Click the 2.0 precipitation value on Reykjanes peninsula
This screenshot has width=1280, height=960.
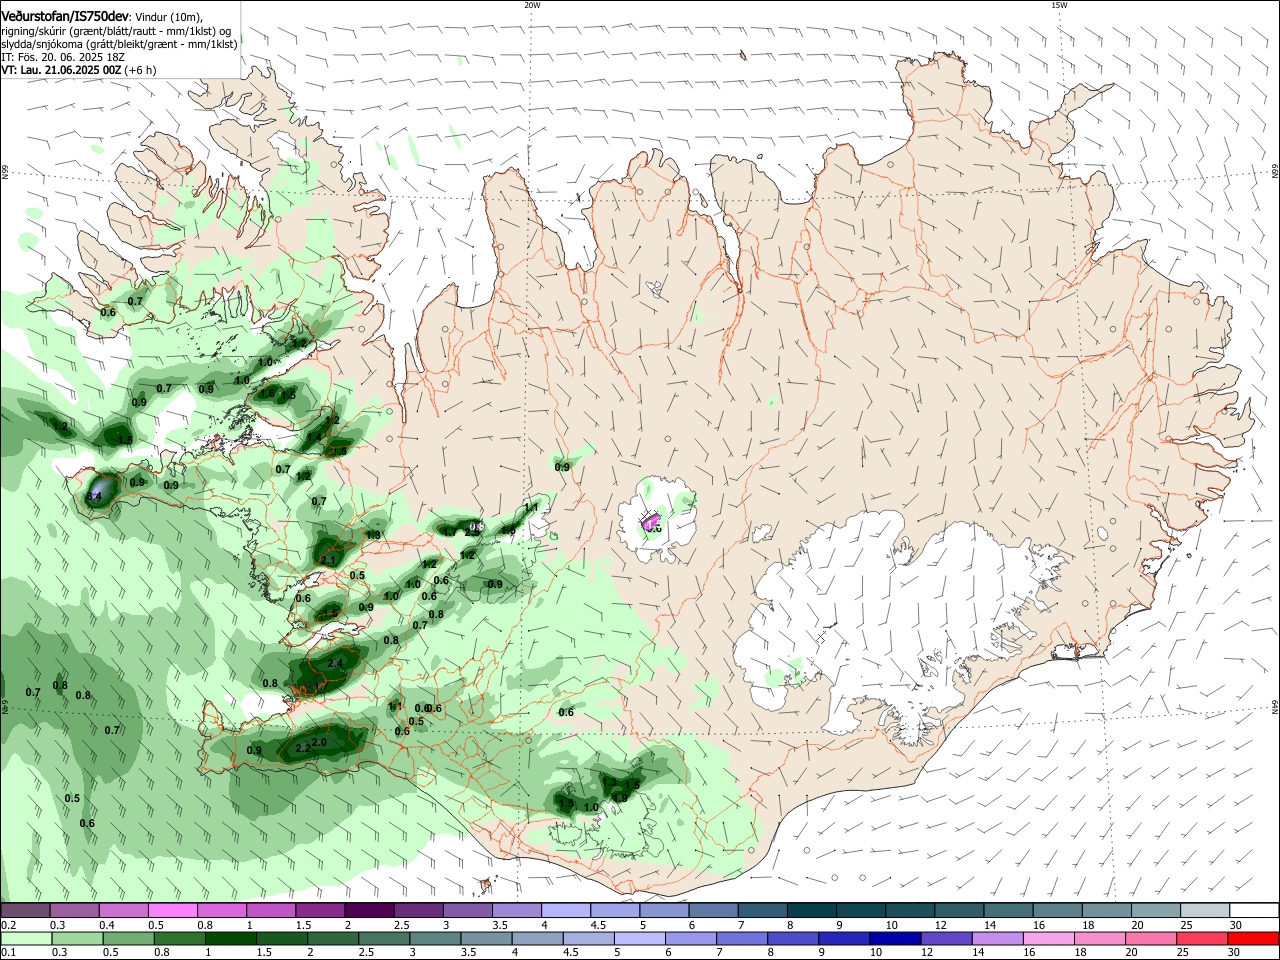pos(320,743)
